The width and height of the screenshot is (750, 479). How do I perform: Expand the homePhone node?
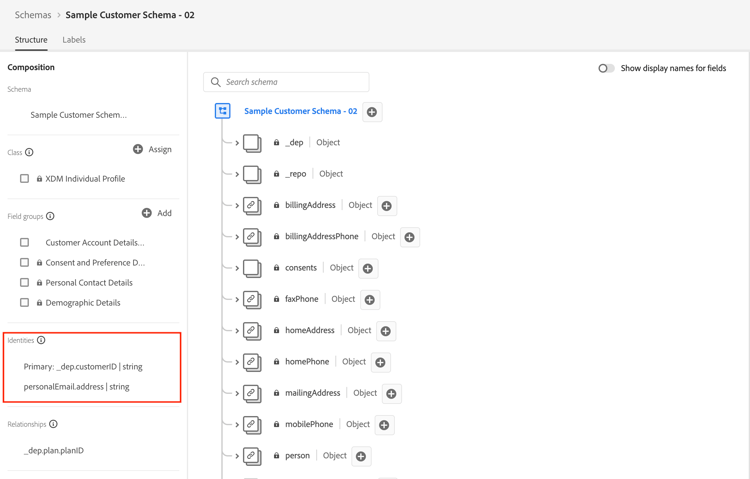237,362
